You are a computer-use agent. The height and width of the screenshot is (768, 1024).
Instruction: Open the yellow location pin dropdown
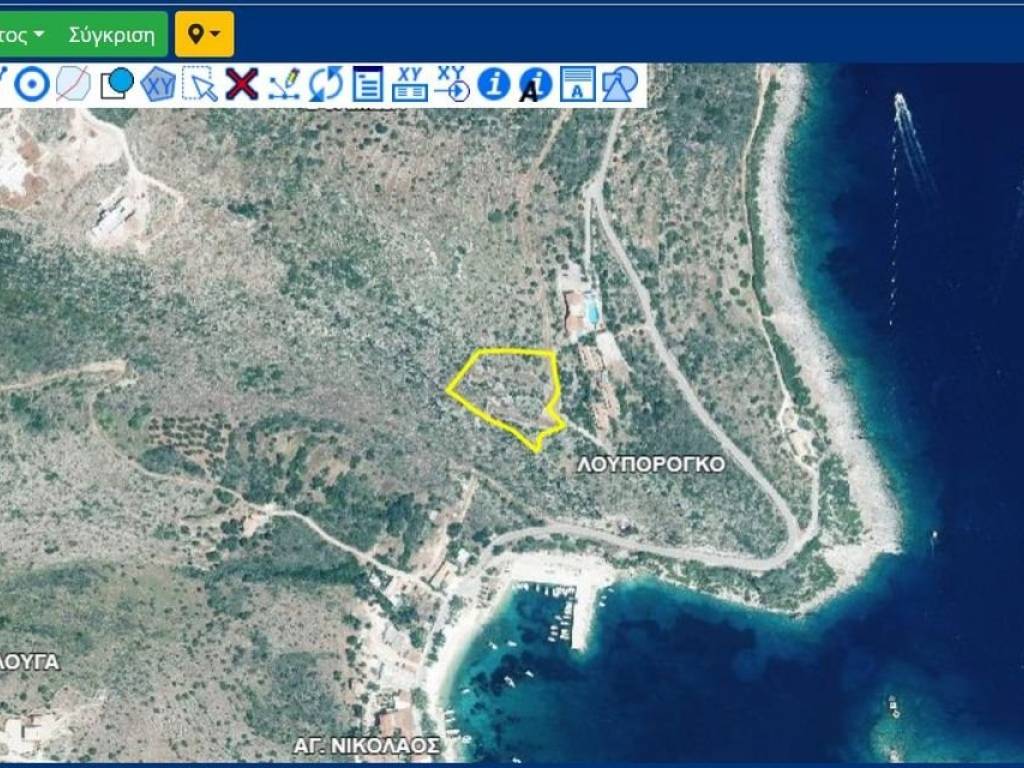click(204, 35)
